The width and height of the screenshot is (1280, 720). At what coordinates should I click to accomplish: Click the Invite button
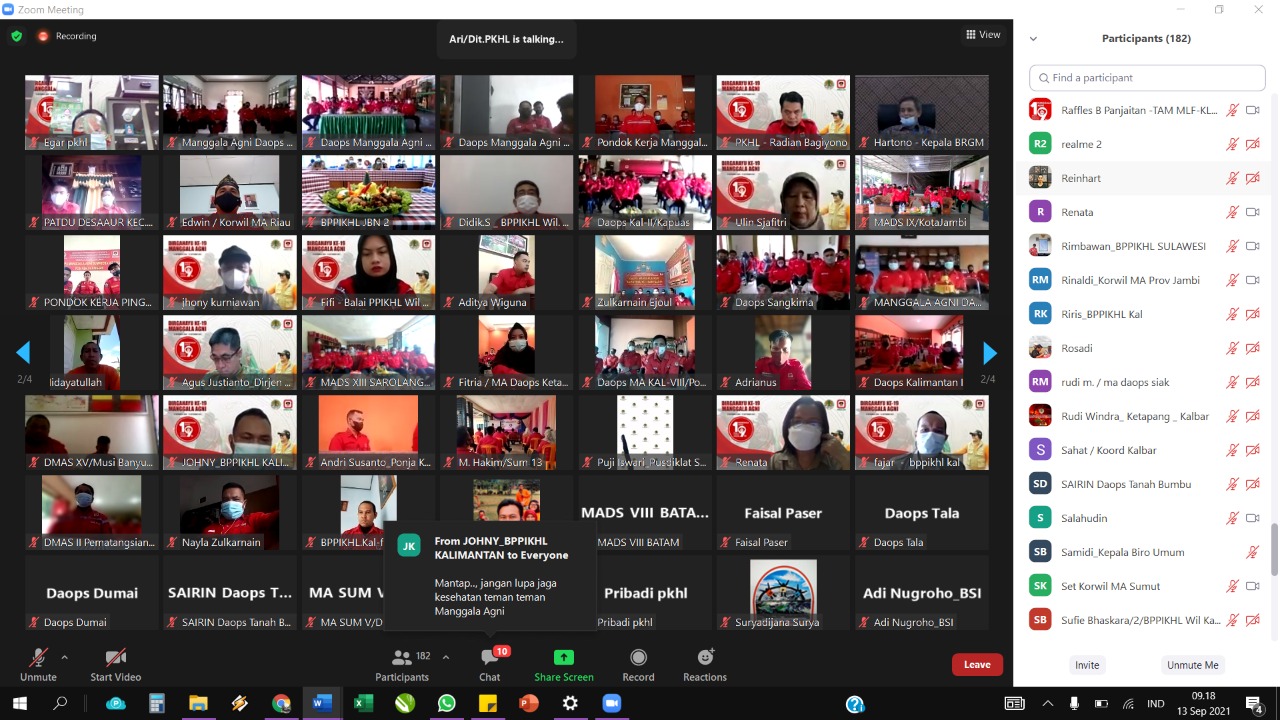click(1087, 665)
